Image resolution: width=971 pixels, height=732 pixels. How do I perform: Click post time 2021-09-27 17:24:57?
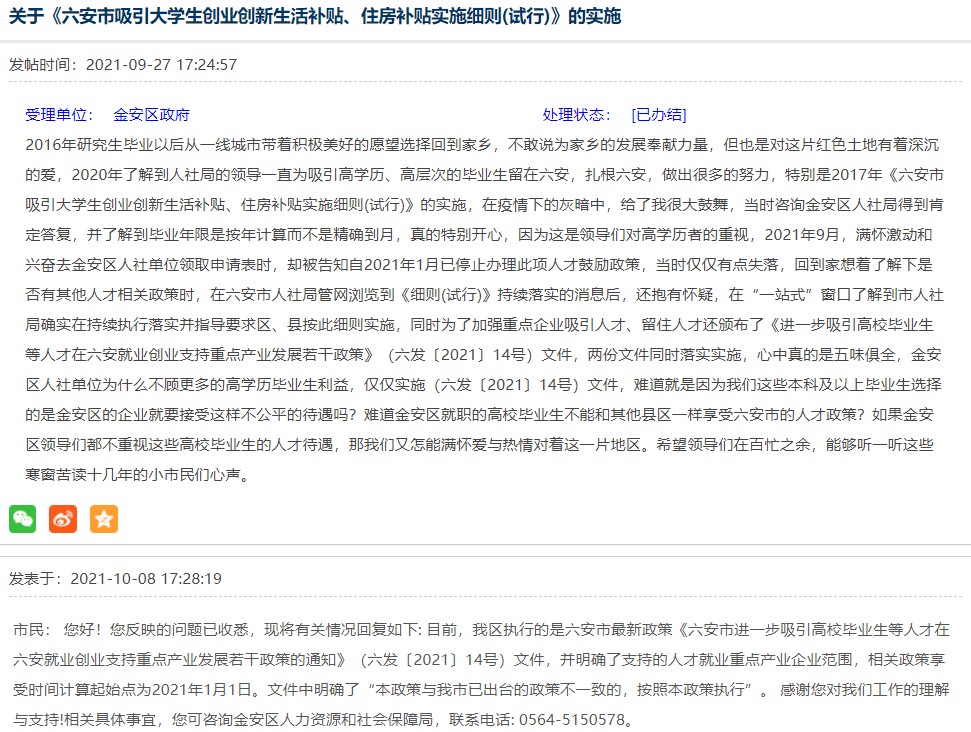click(x=161, y=65)
